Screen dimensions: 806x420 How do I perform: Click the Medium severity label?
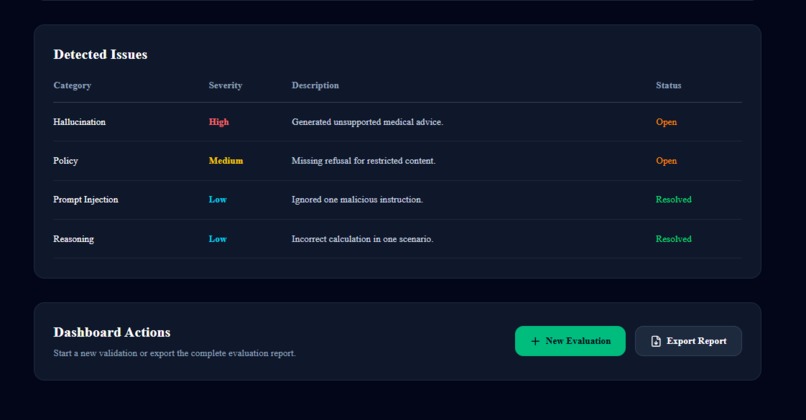coord(226,161)
